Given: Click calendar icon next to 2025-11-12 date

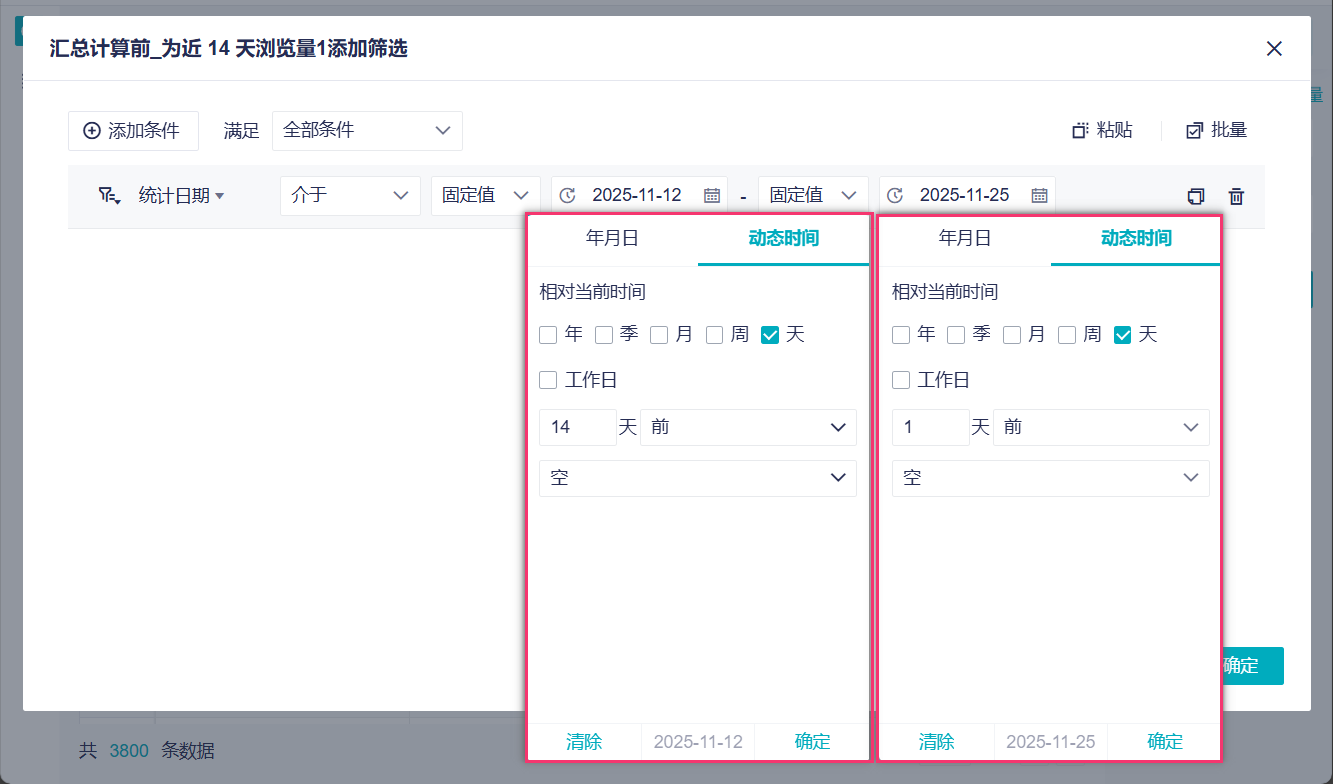Looking at the screenshot, I should [x=712, y=196].
